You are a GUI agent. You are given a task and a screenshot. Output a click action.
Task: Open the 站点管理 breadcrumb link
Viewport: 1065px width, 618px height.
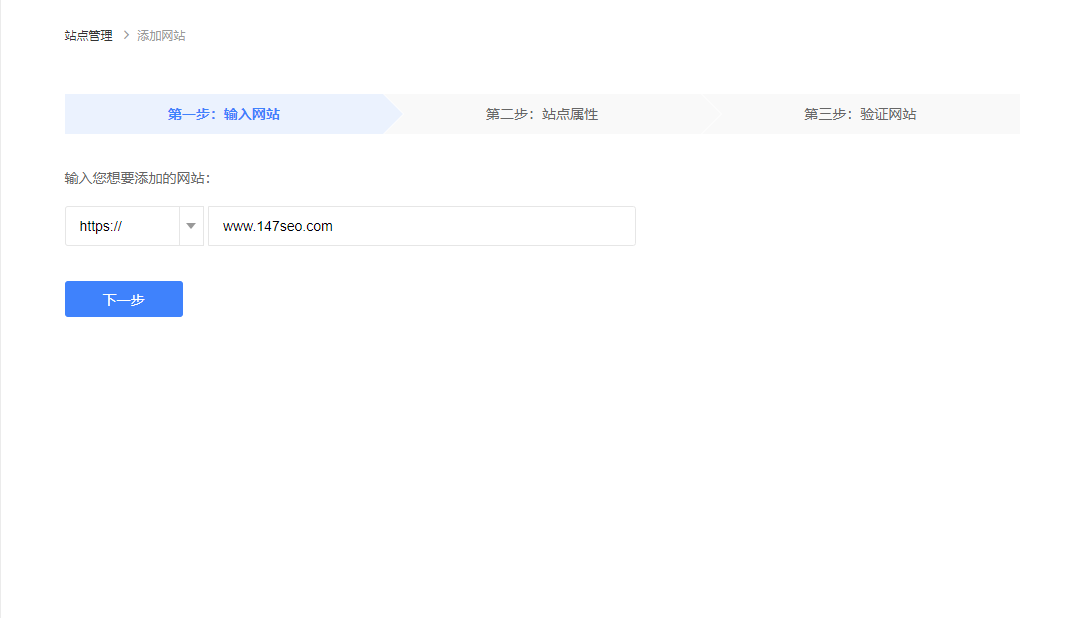pyautogui.click(x=88, y=36)
